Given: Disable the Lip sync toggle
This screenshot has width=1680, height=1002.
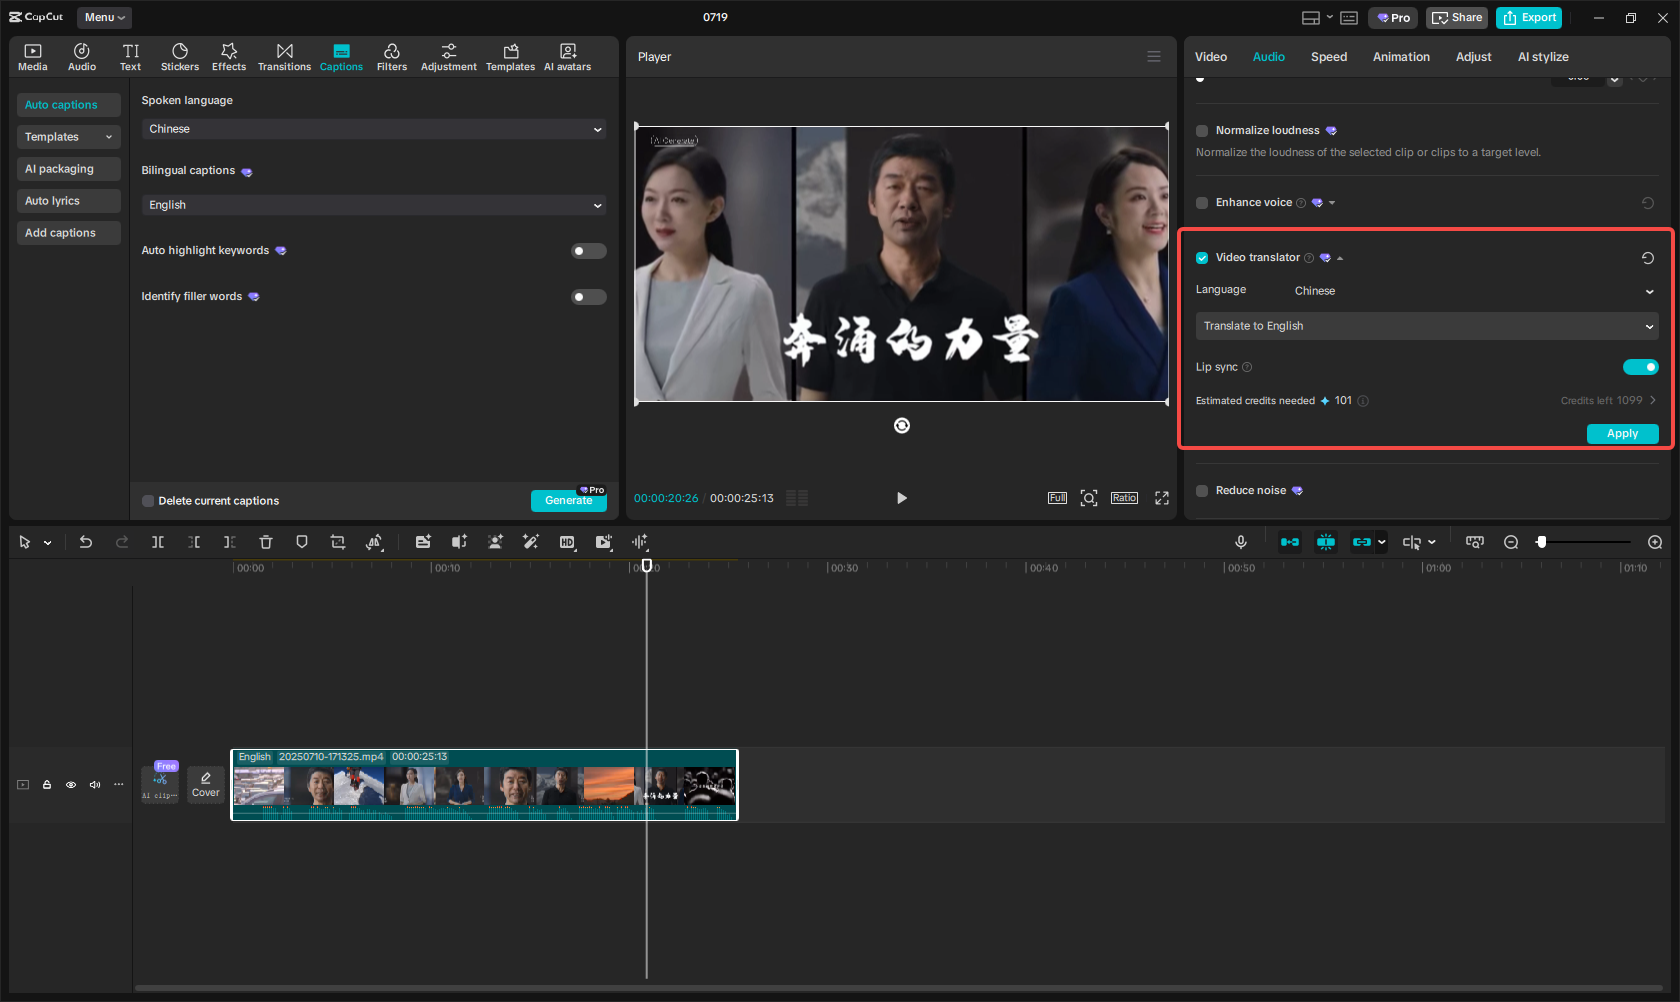Looking at the screenshot, I should 1639,367.
